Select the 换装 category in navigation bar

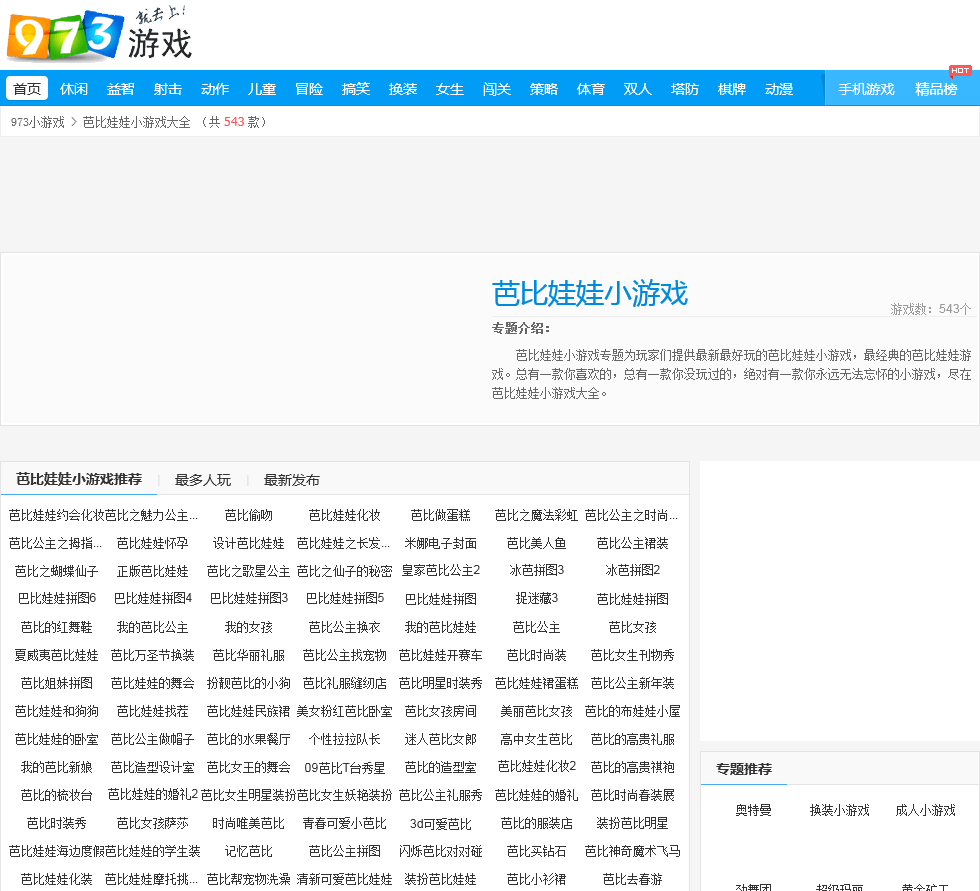pyautogui.click(x=403, y=89)
